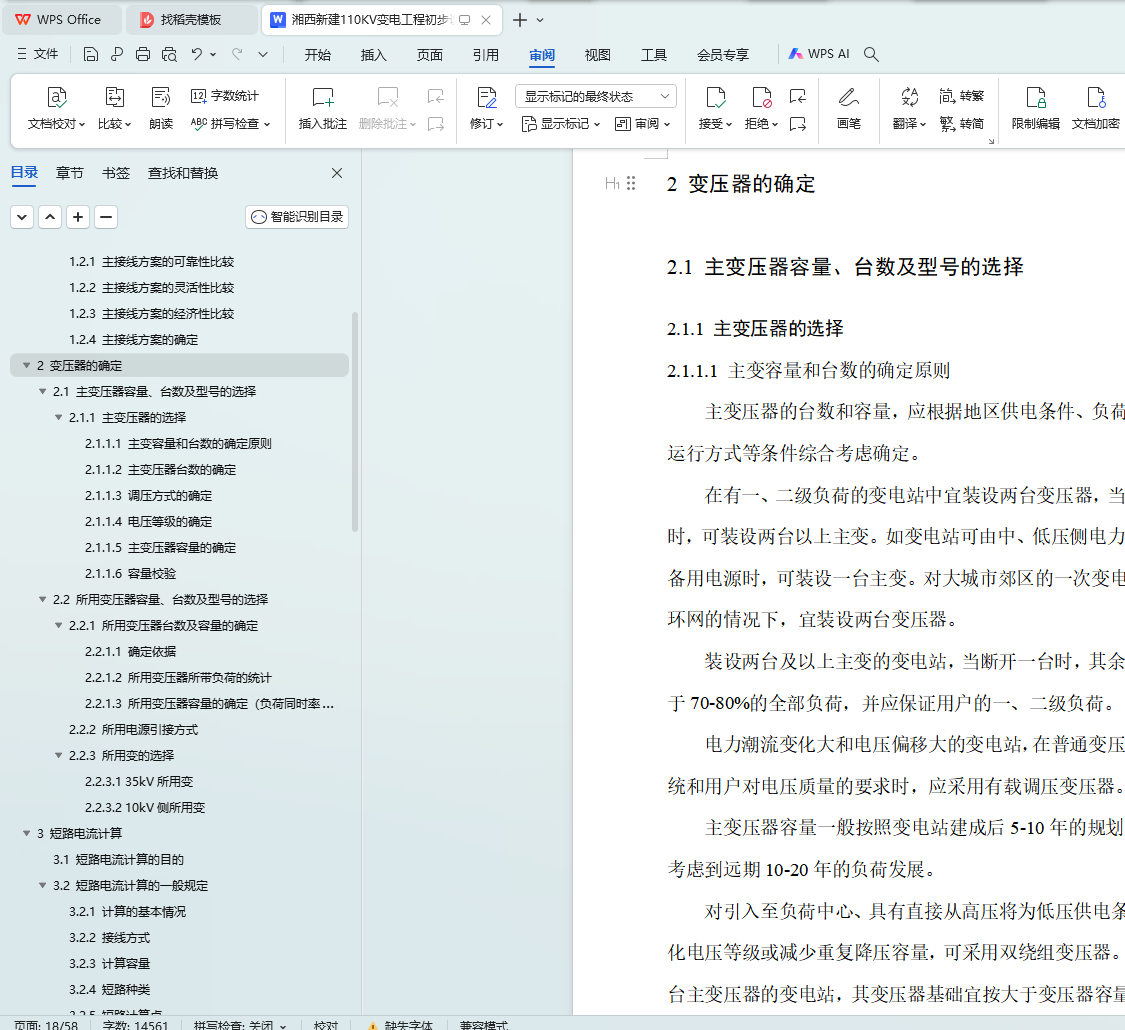Viewport: 1125px width, 1030px height.
Task: Select the 画笔 pen tool
Action: point(848,108)
